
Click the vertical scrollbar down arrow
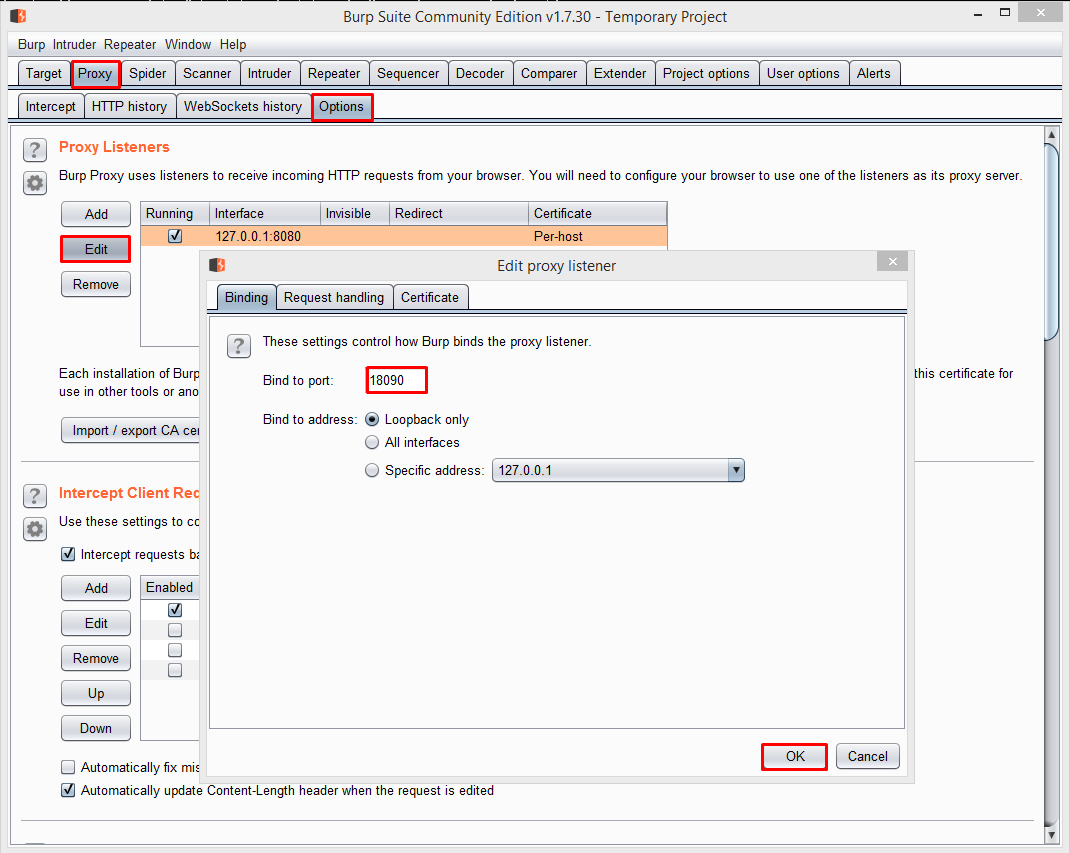(x=1052, y=835)
